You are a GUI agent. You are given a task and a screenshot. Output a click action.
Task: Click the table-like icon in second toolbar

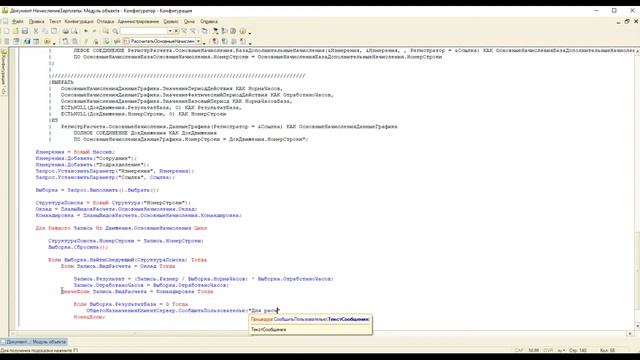36,41
